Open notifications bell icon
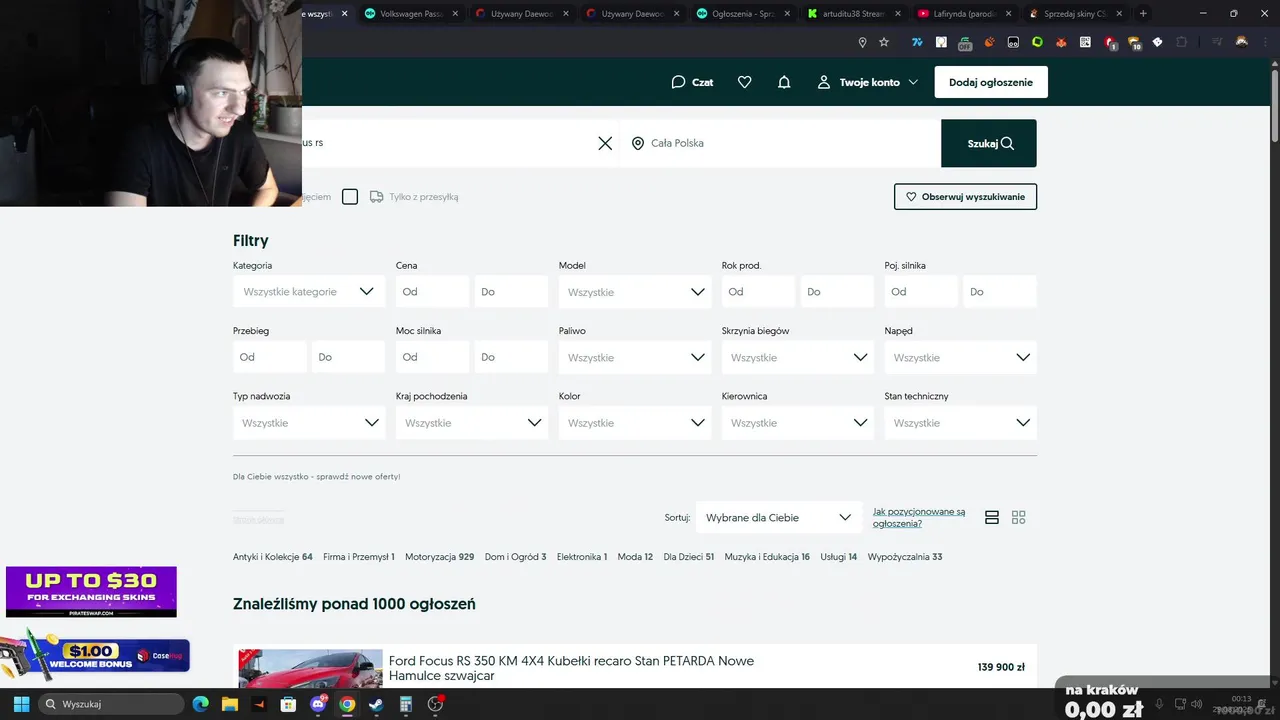The width and height of the screenshot is (1280, 720). tap(784, 82)
